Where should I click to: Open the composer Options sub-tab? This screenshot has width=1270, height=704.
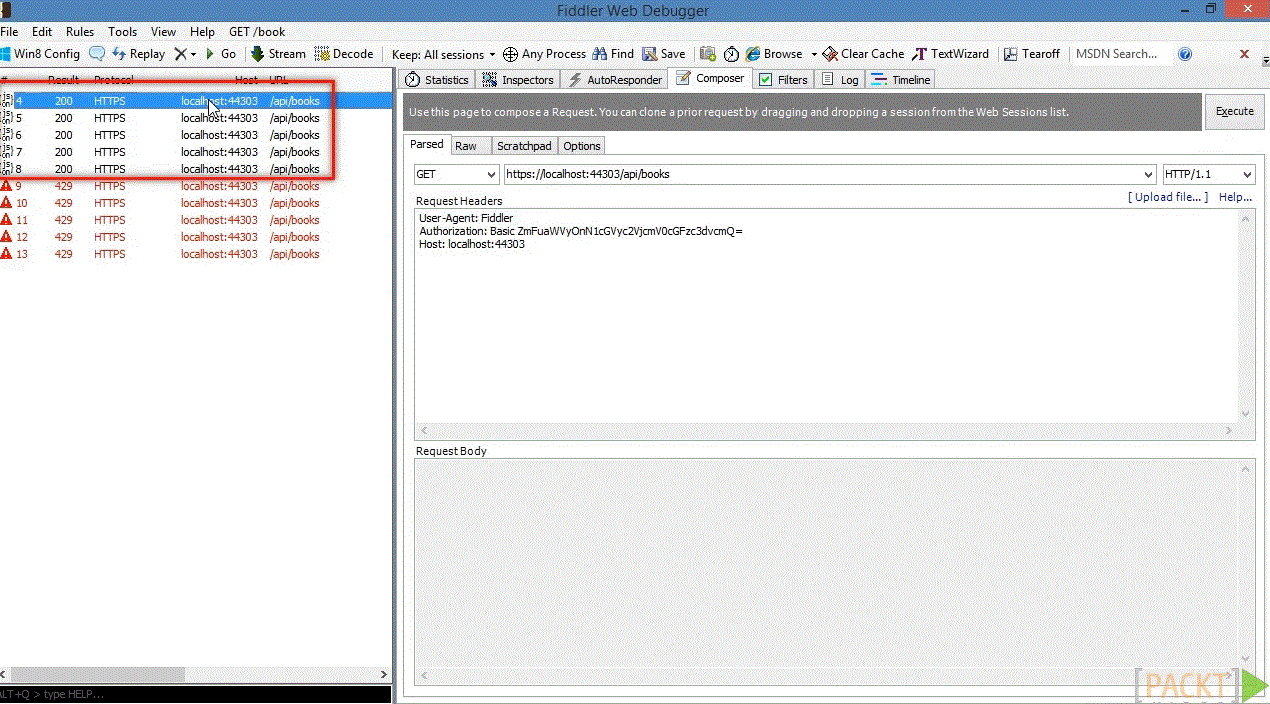click(582, 146)
